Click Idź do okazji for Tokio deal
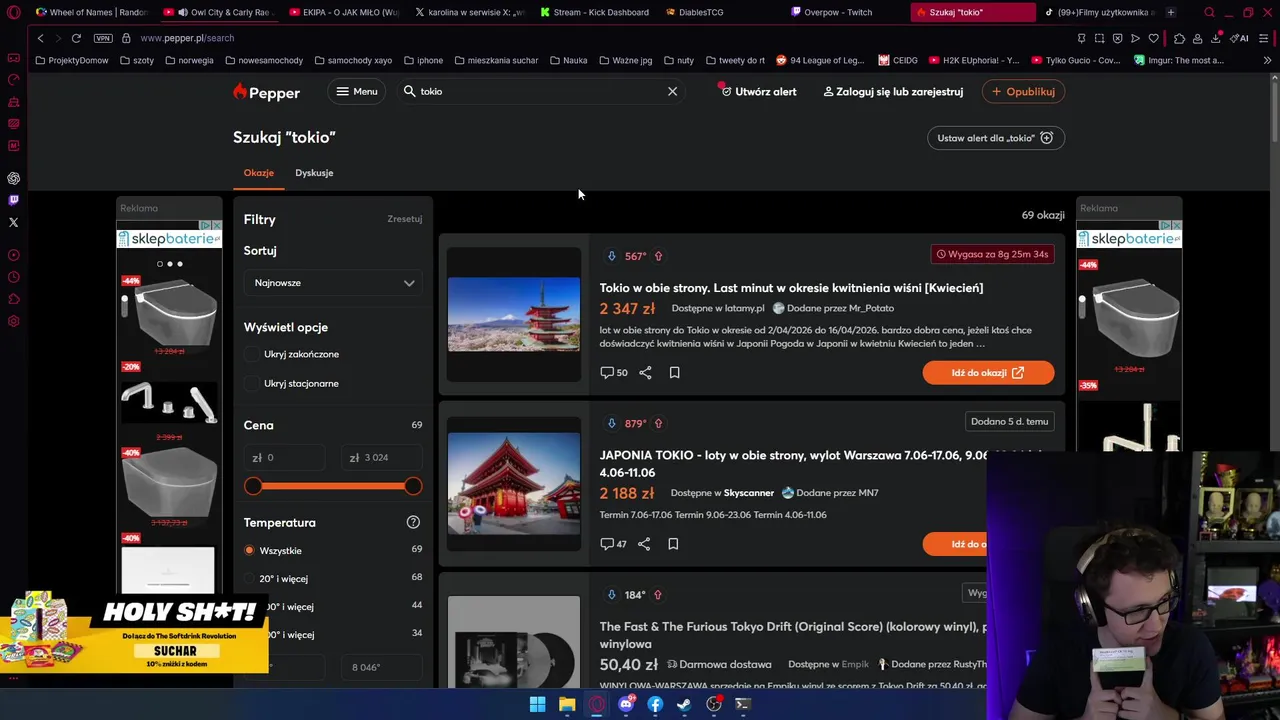 [988, 373]
